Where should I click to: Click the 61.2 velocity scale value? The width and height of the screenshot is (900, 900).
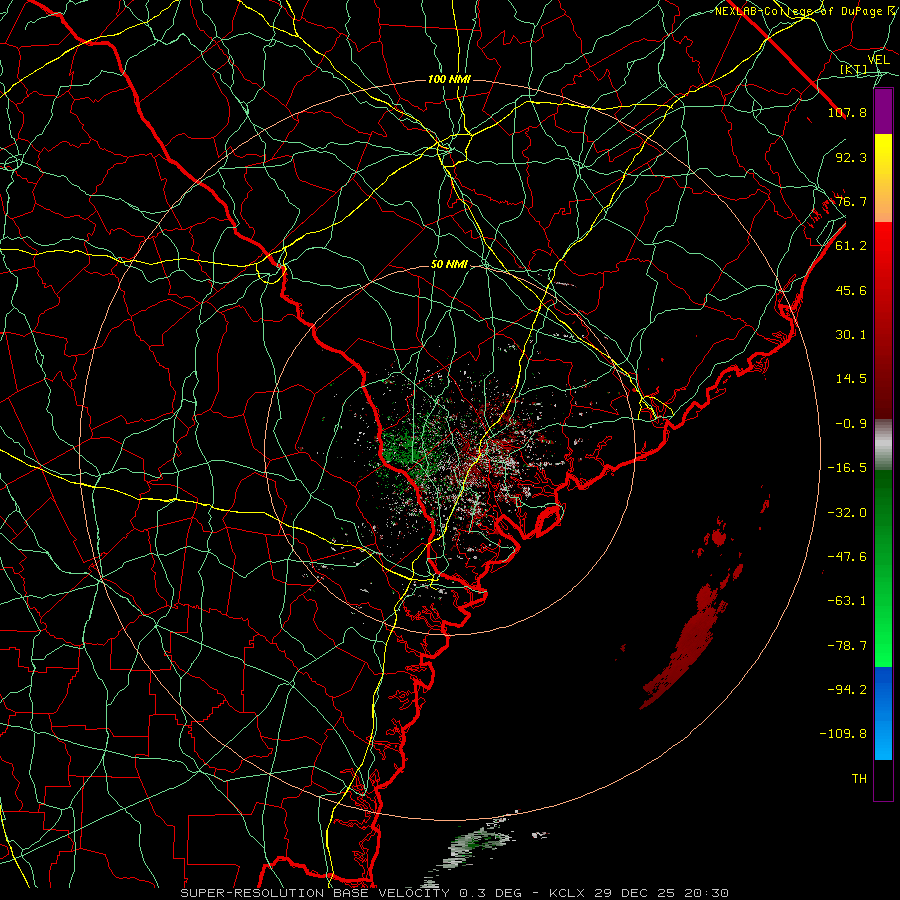point(851,246)
